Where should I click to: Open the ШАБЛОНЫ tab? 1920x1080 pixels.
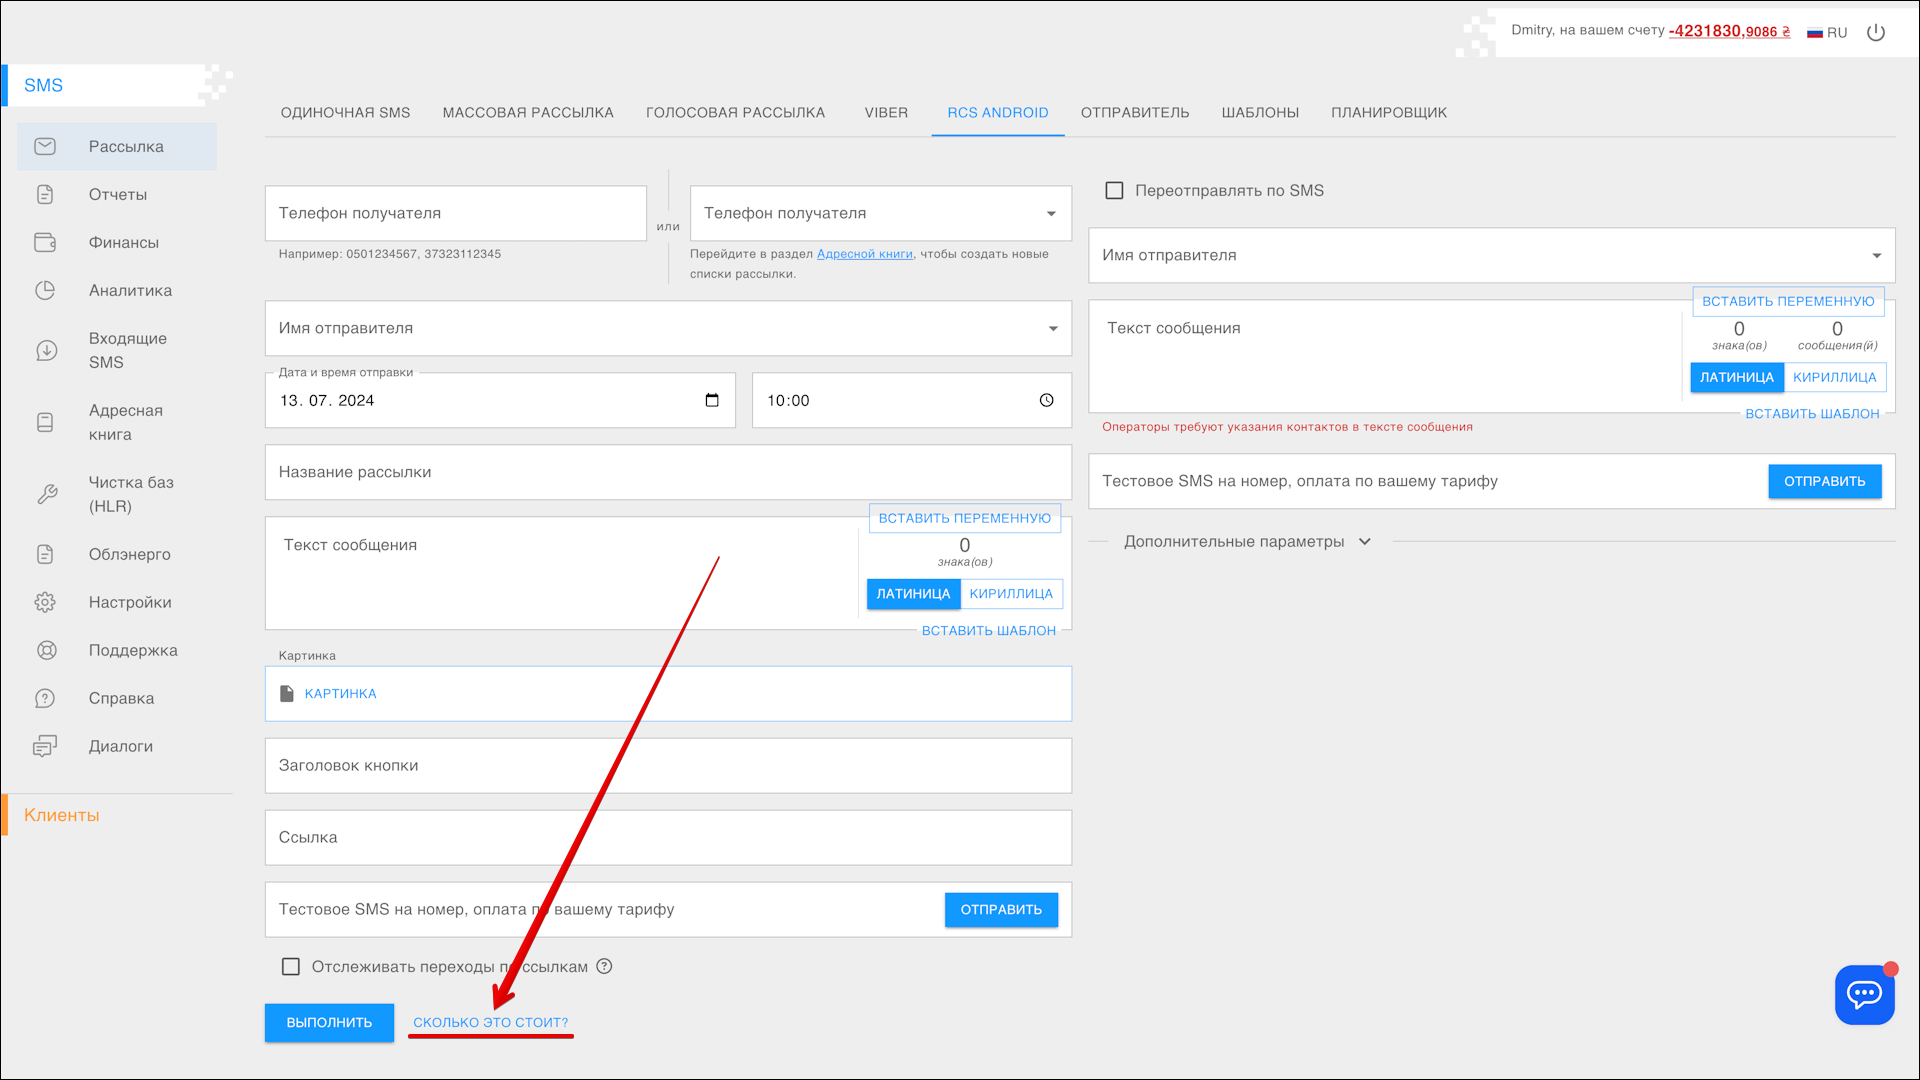pyautogui.click(x=1260, y=112)
